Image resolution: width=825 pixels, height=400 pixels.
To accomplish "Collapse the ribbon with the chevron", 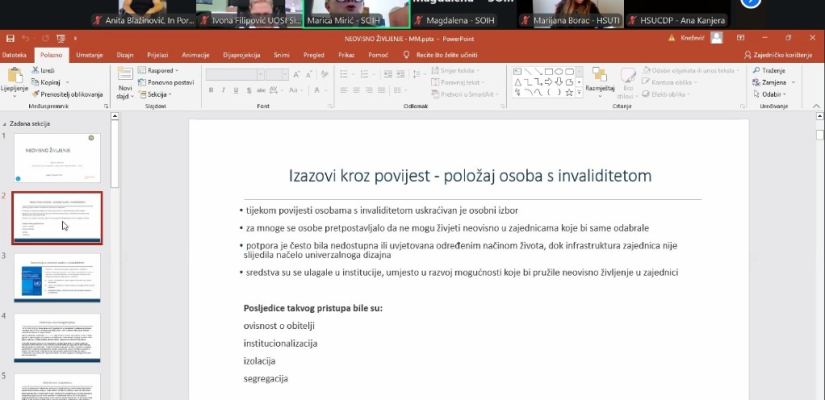I will 817,106.
